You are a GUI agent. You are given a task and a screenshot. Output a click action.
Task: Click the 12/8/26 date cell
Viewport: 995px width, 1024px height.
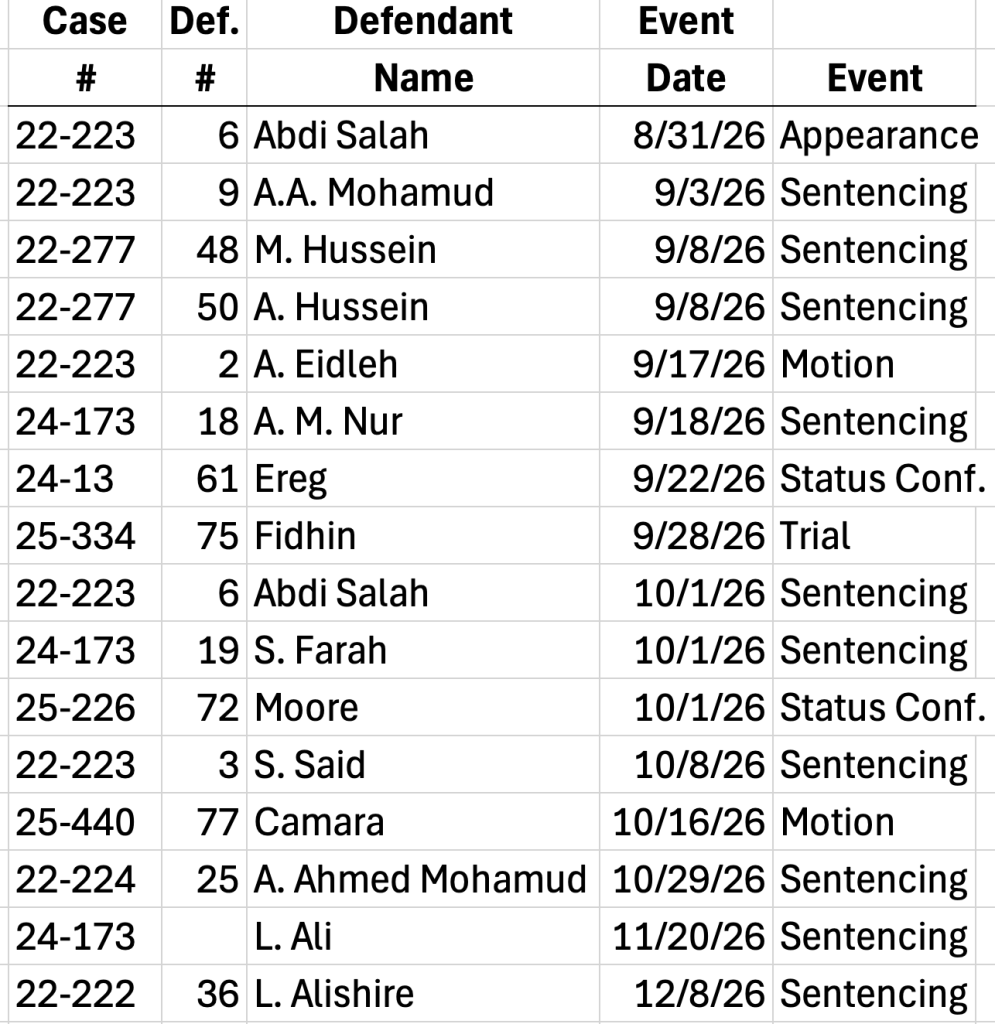pos(686,993)
